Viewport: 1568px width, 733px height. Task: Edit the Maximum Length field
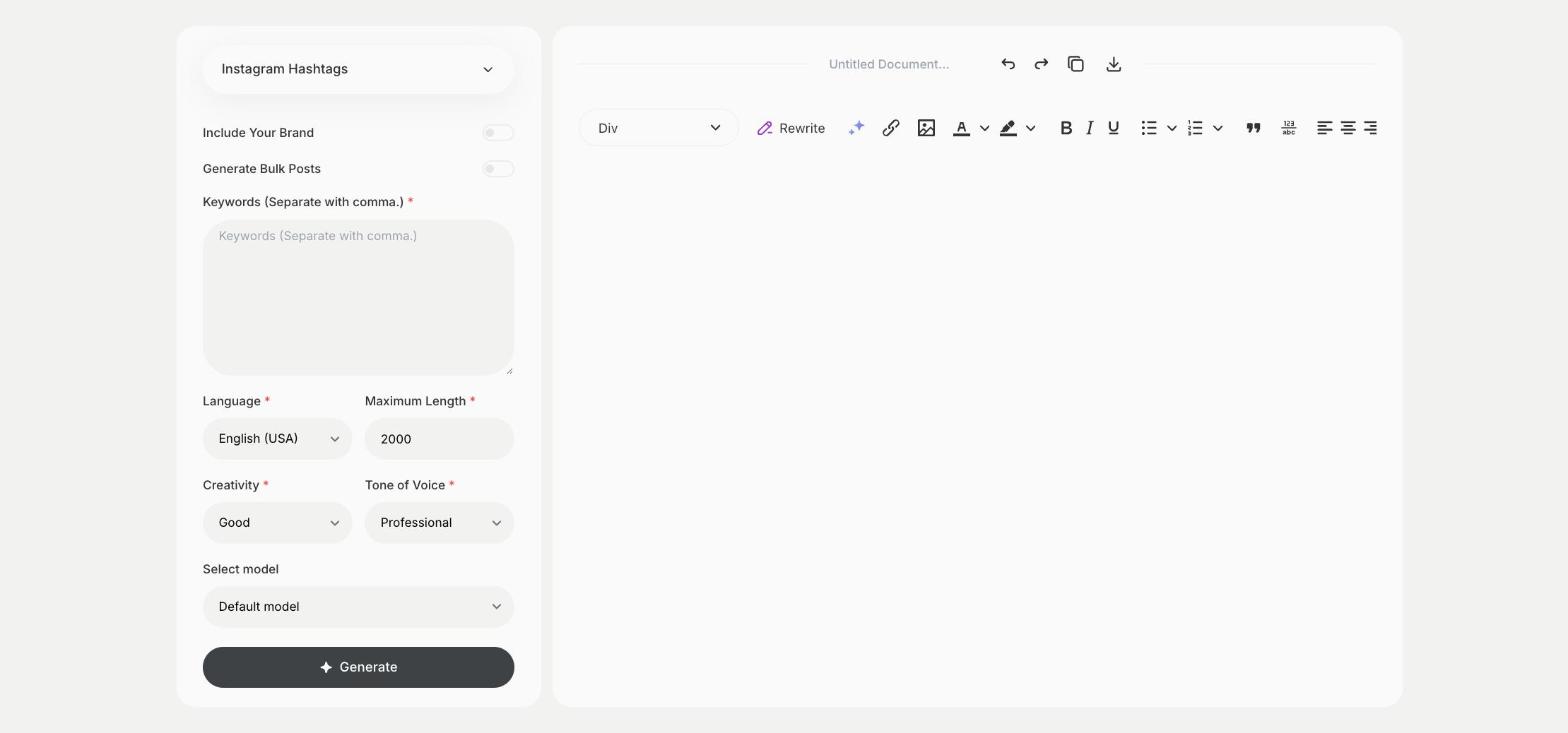pos(439,439)
